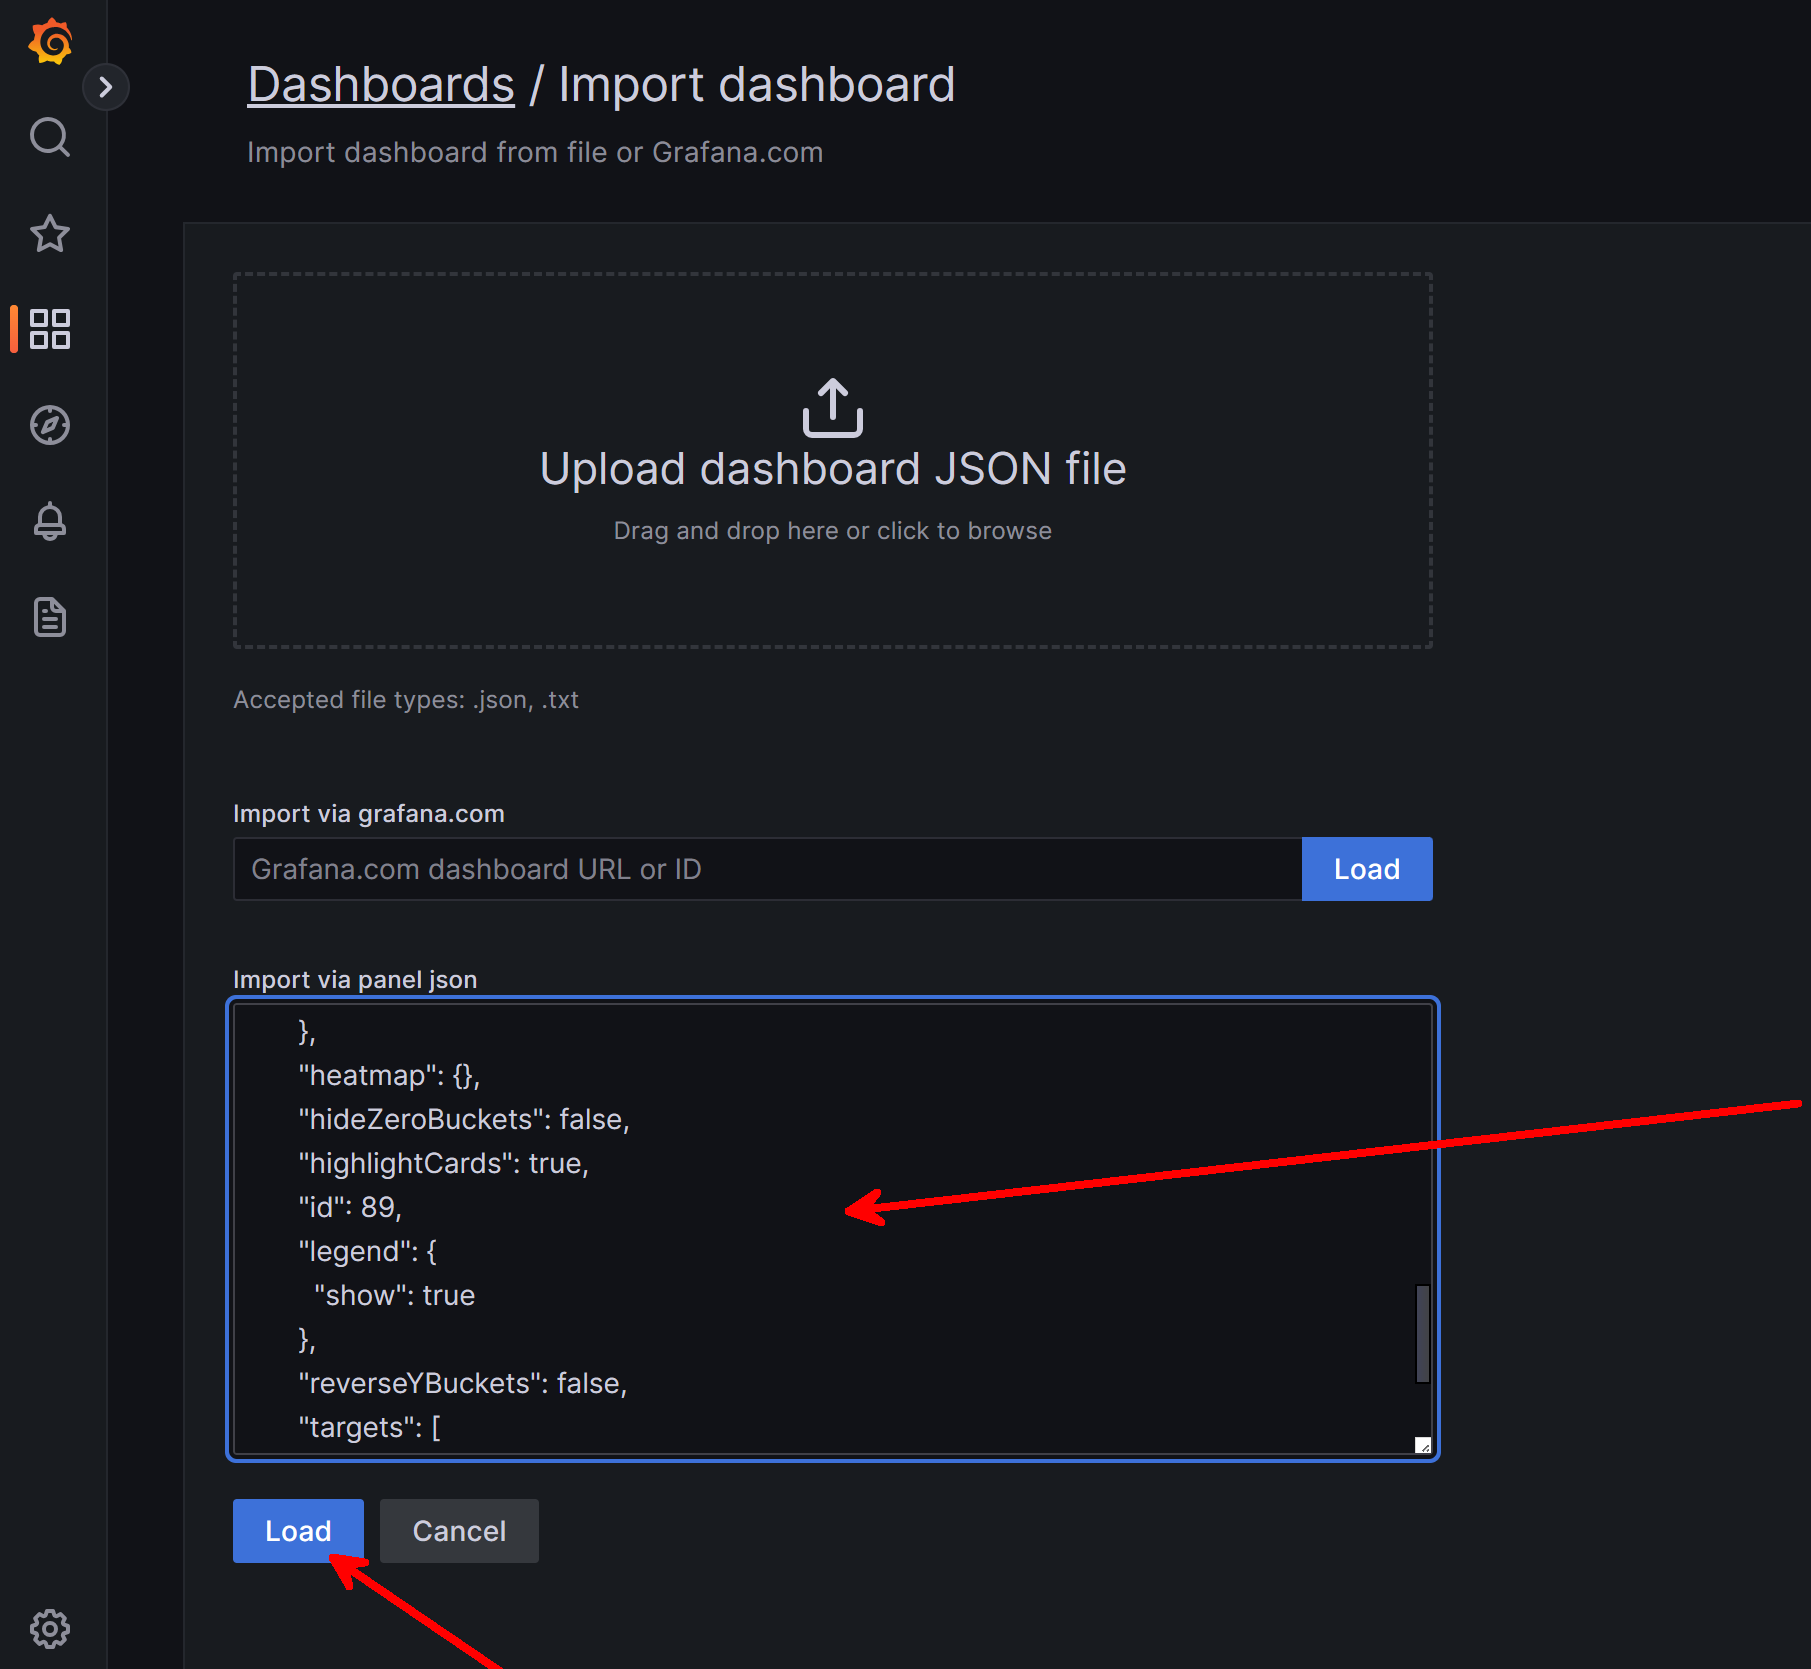This screenshot has height=1669, width=1811.
Task: Click Load next to grafana.com URL field
Action: [x=1367, y=869]
